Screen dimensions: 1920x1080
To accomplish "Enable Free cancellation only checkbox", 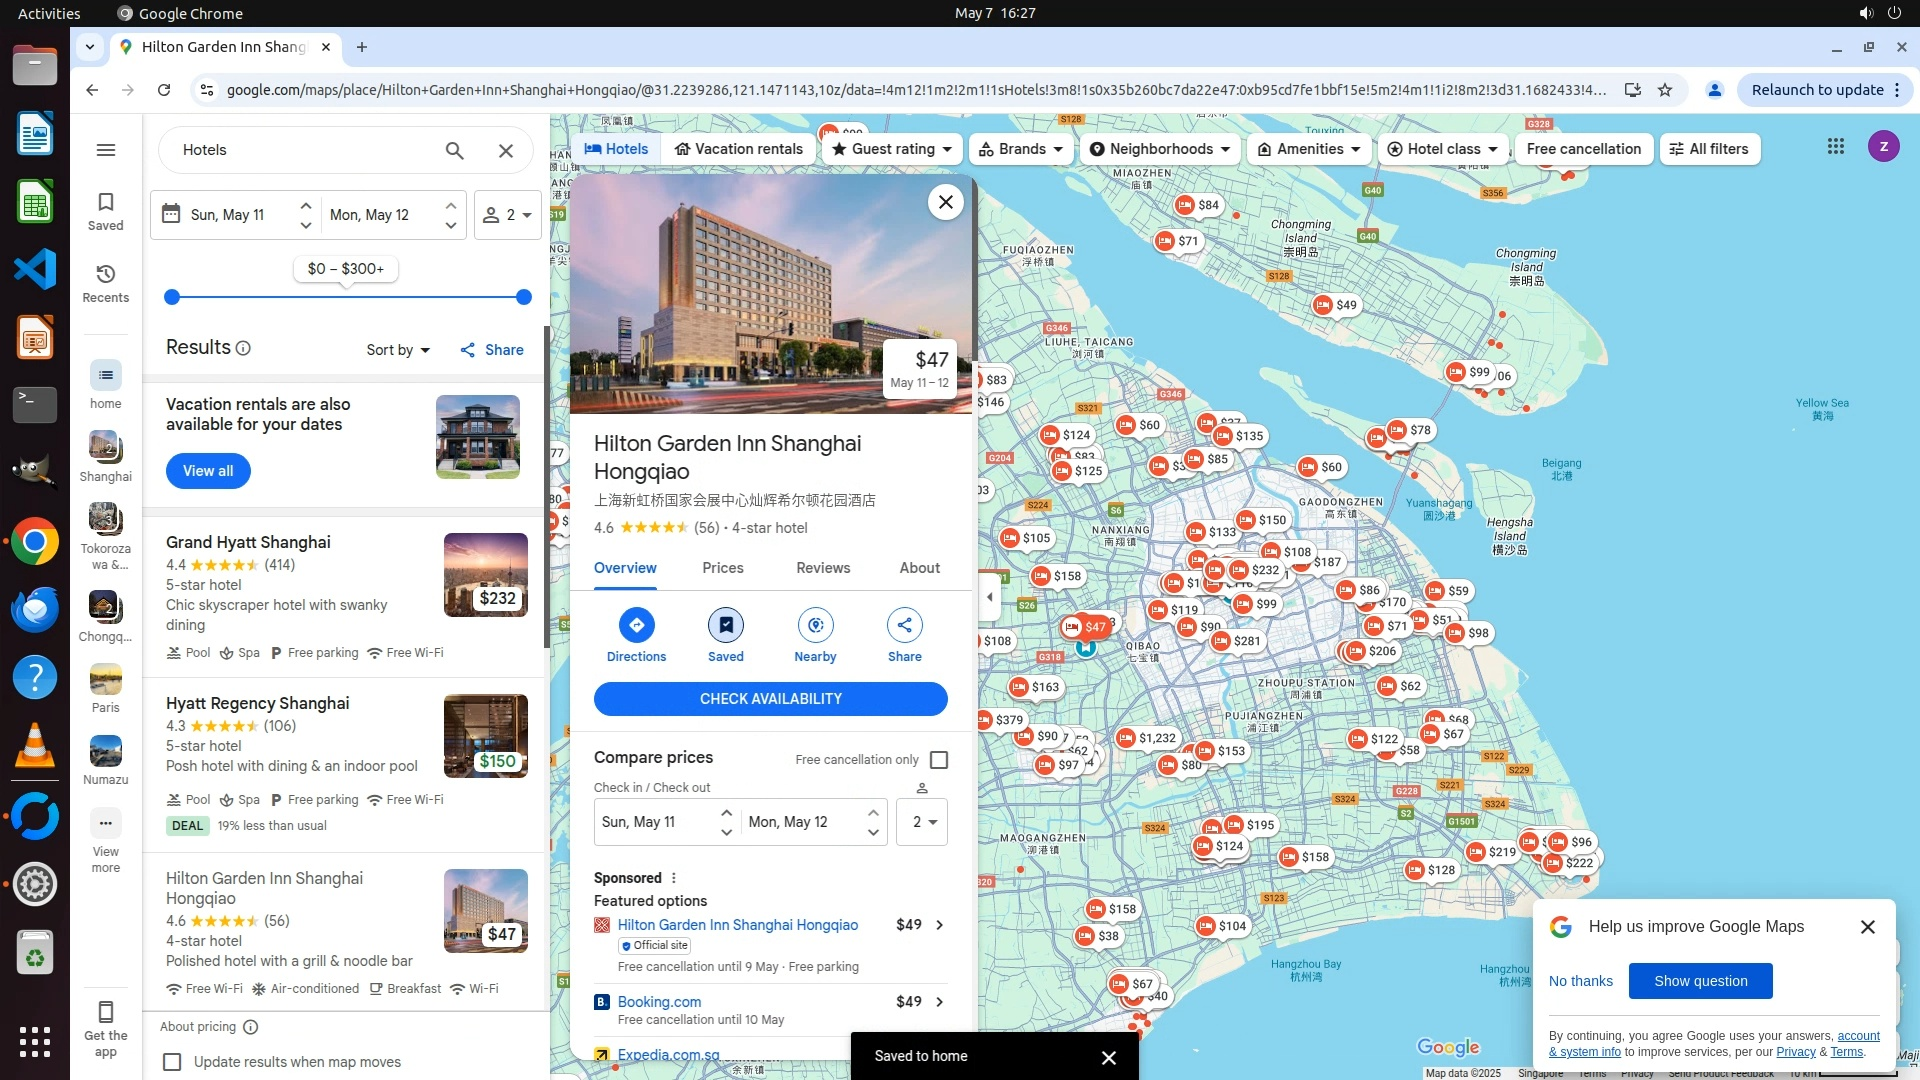I will [x=938, y=760].
